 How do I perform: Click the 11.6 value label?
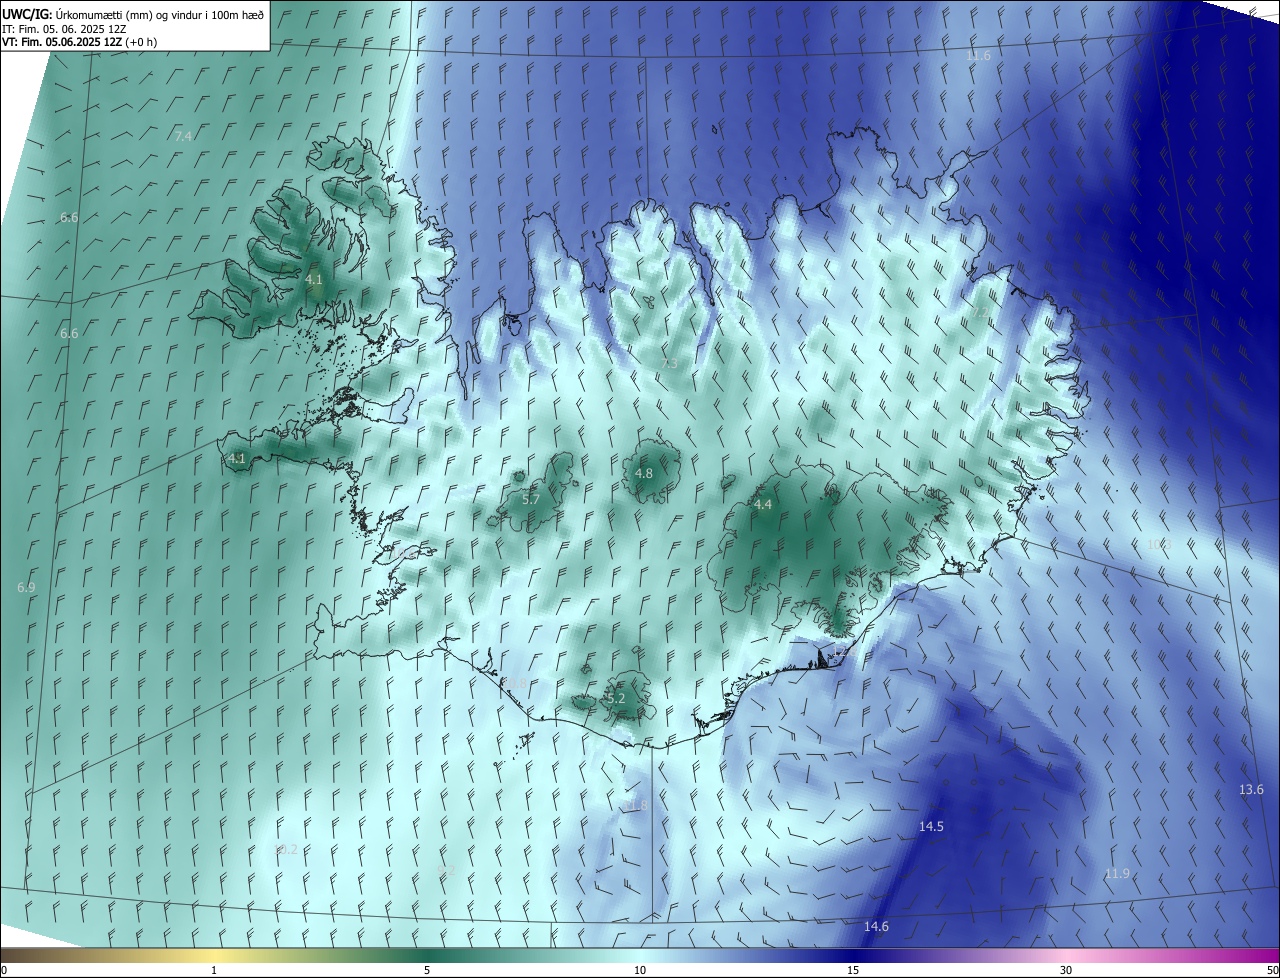(979, 56)
